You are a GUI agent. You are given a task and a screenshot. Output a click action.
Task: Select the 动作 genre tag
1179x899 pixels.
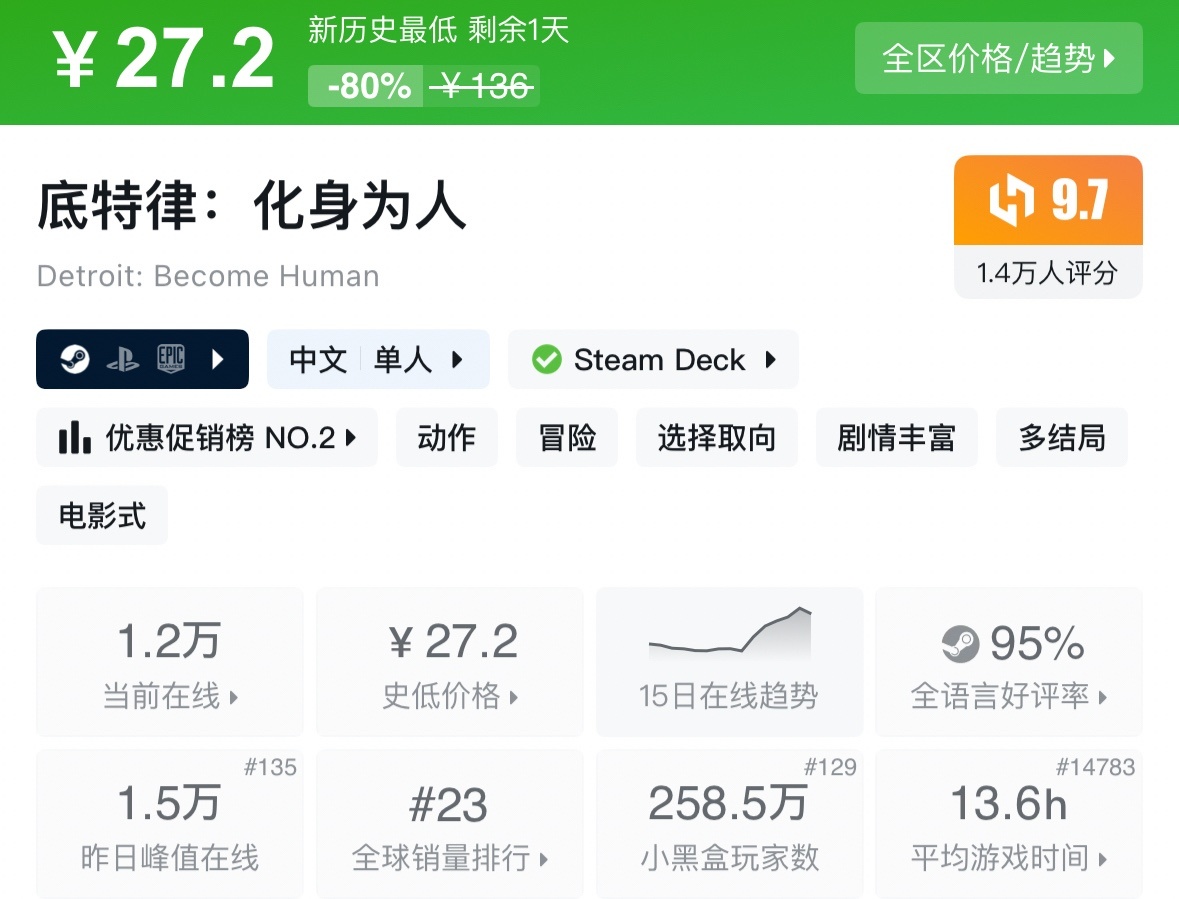pos(446,437)
